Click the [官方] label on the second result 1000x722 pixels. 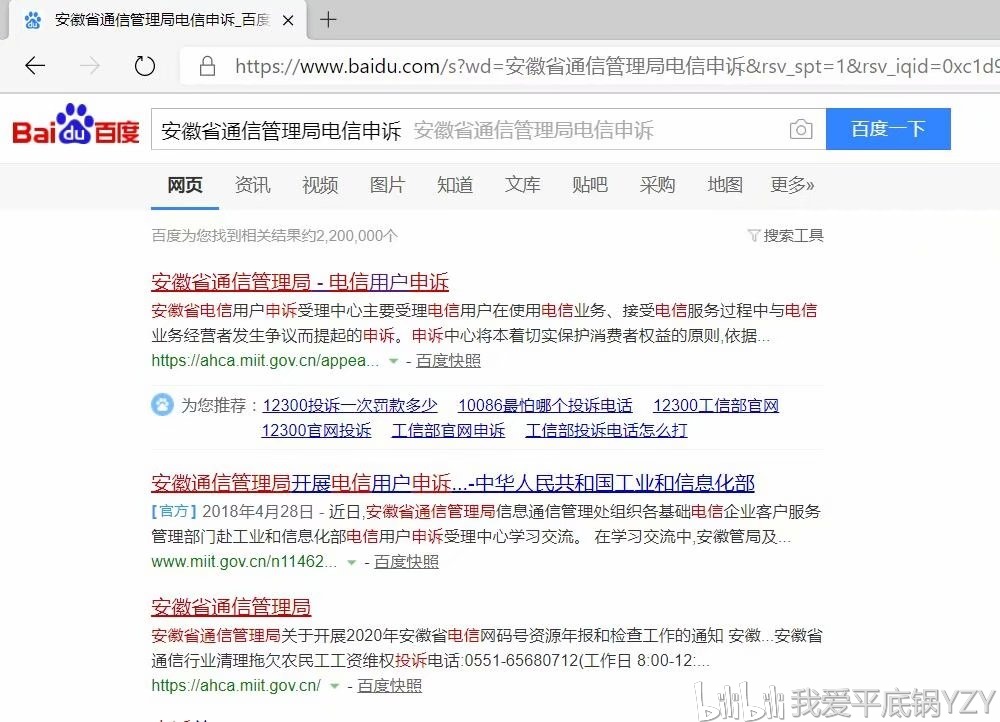(173, 512)
